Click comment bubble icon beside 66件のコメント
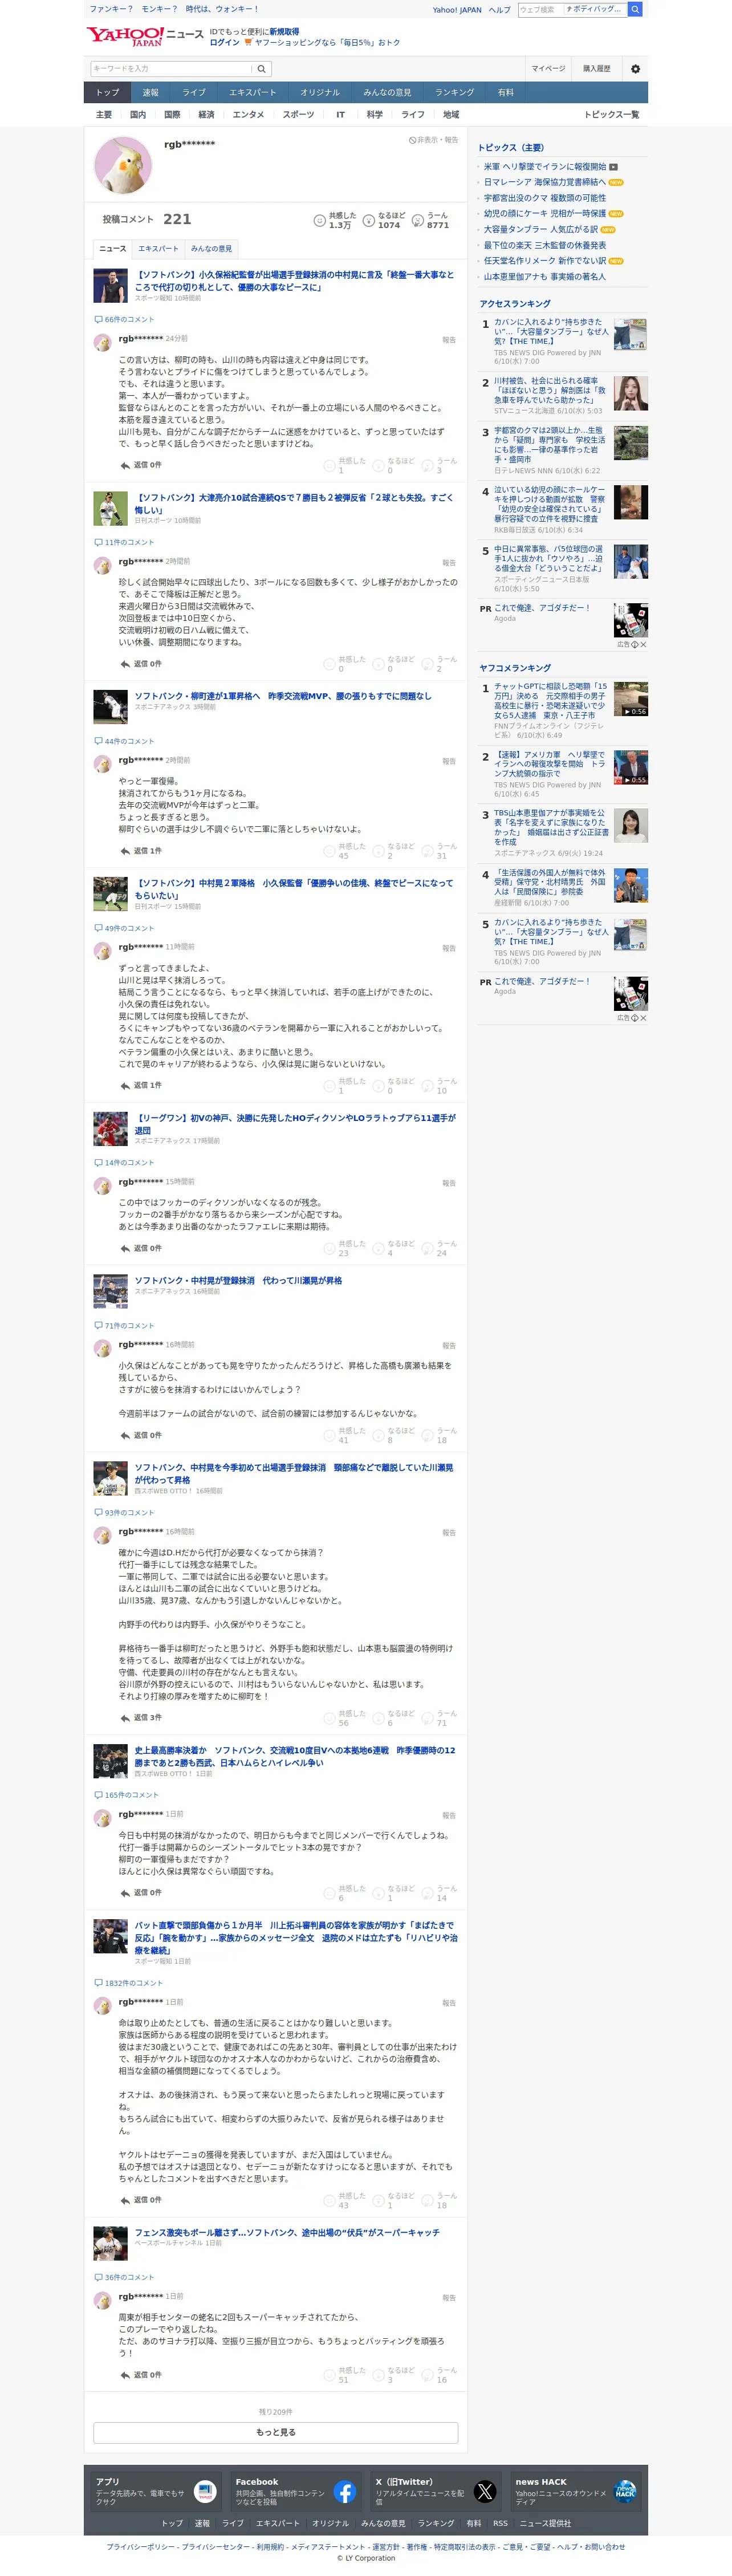 98,320
